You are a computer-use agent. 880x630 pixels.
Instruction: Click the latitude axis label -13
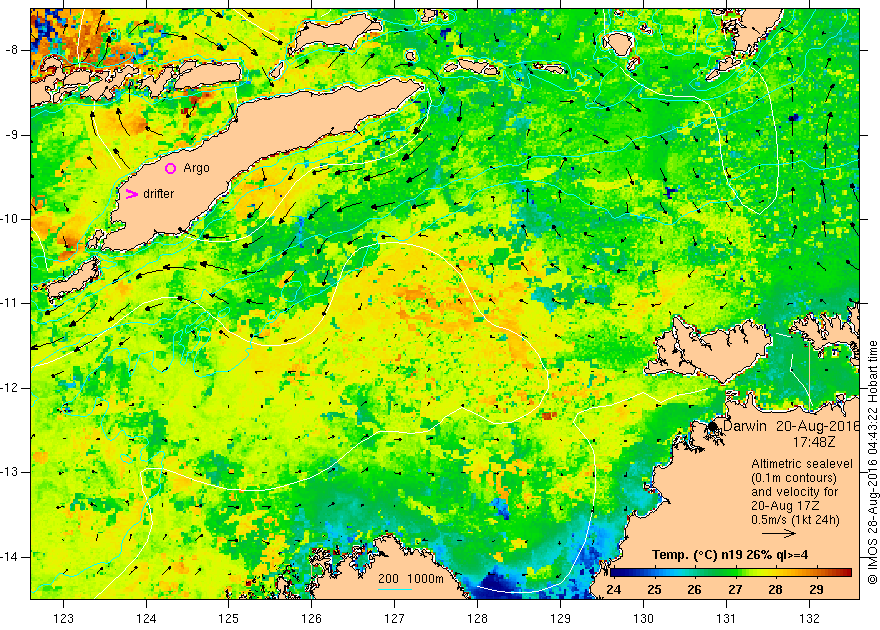click(10, 472)
